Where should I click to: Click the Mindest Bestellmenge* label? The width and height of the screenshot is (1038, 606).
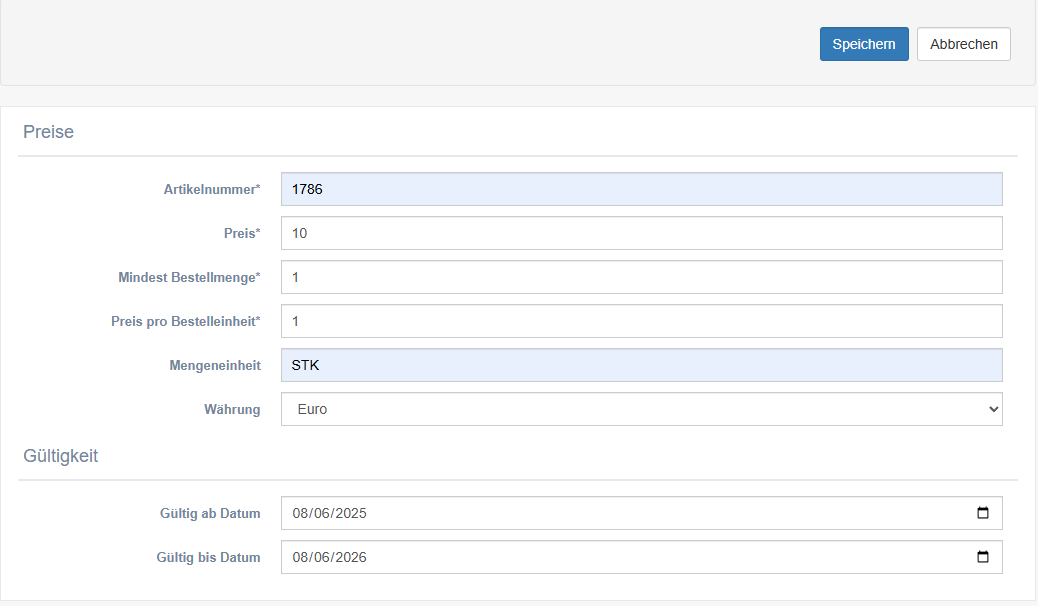tap(189, 278)
